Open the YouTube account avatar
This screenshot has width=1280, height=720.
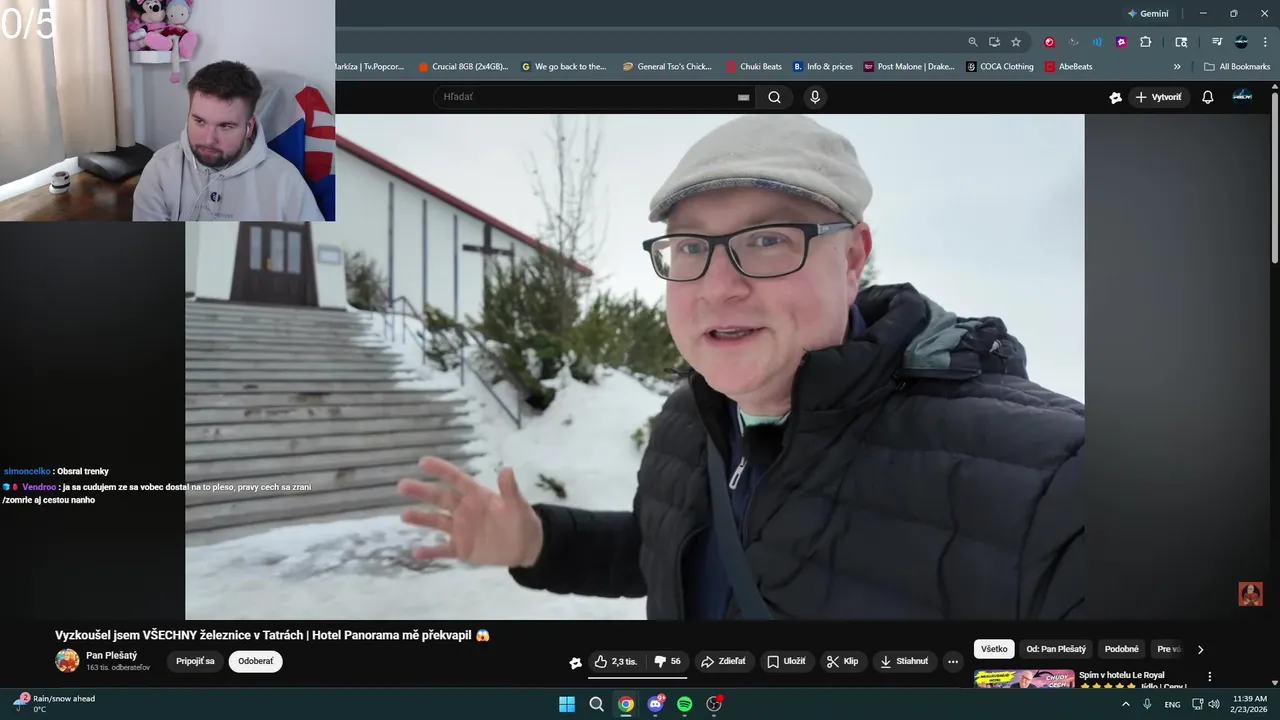coord(1242,96)
